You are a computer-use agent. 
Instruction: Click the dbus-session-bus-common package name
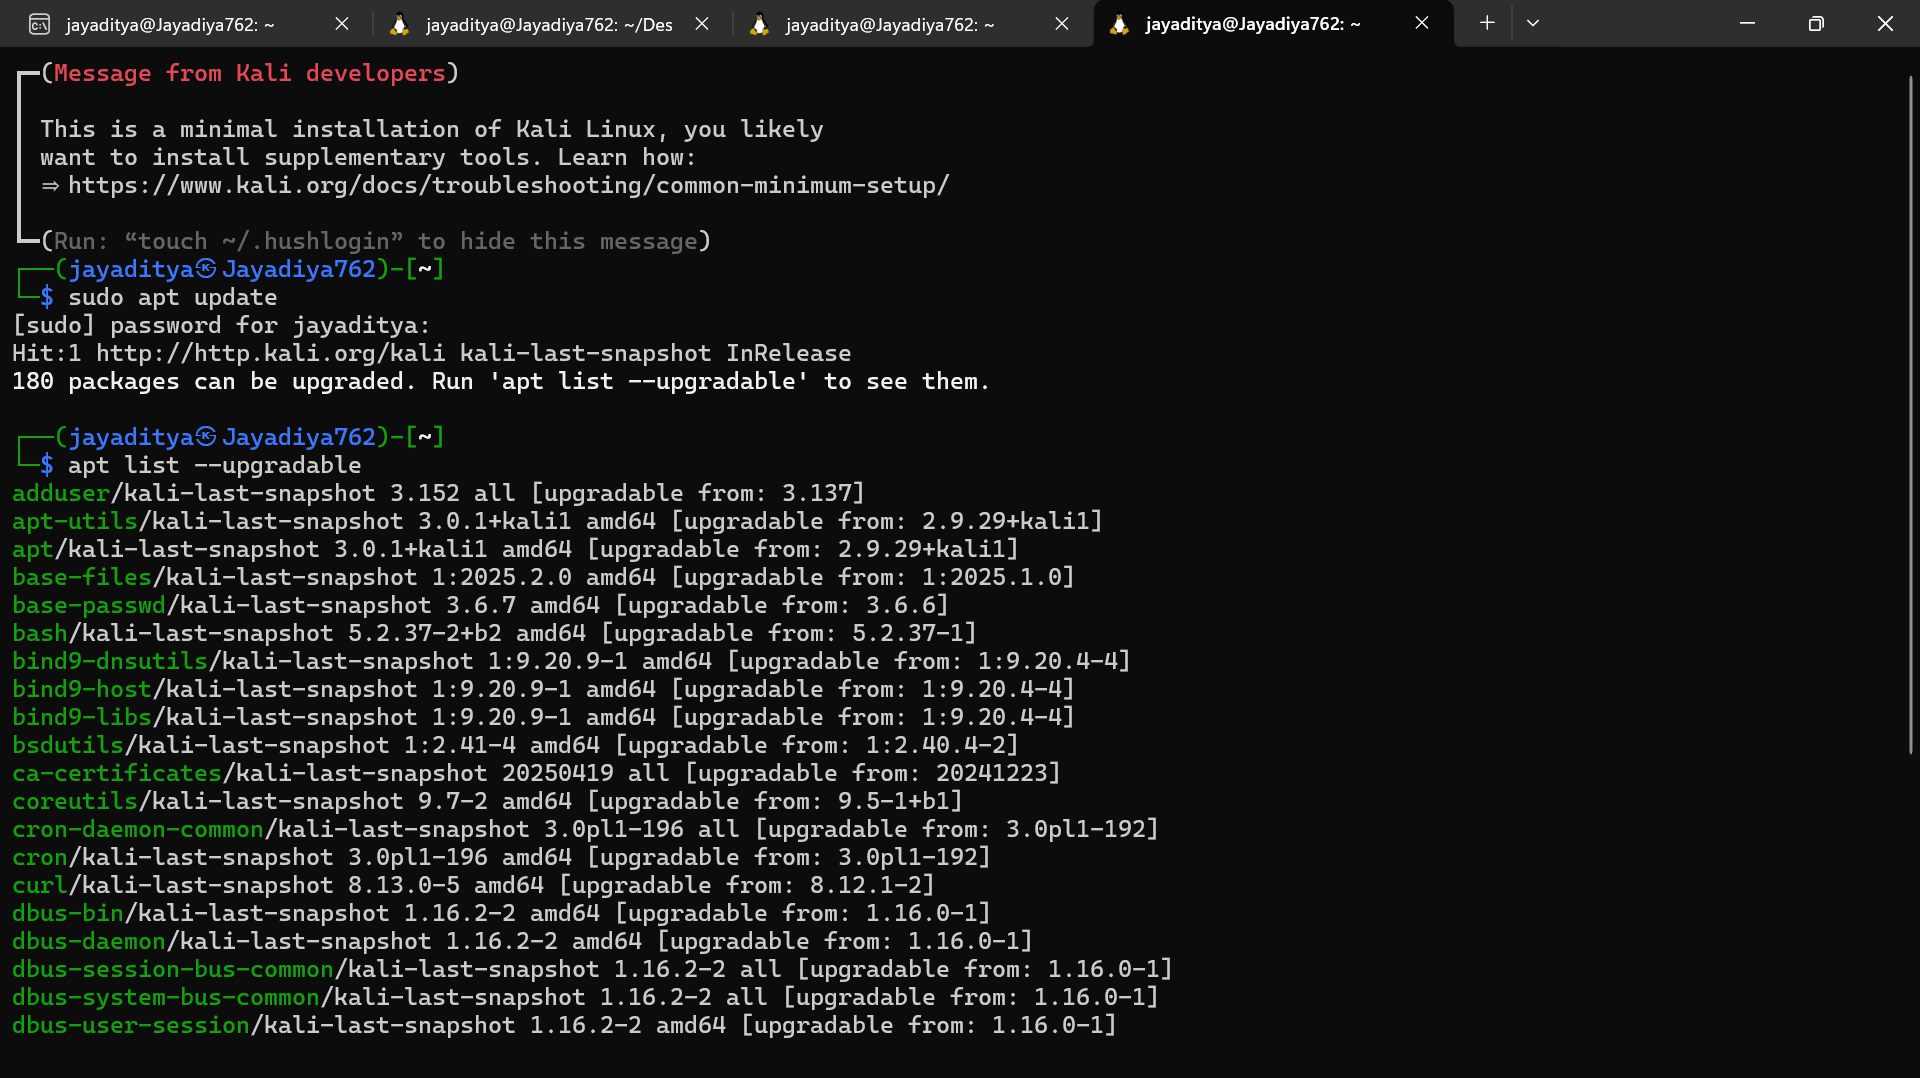coord(173,970)
